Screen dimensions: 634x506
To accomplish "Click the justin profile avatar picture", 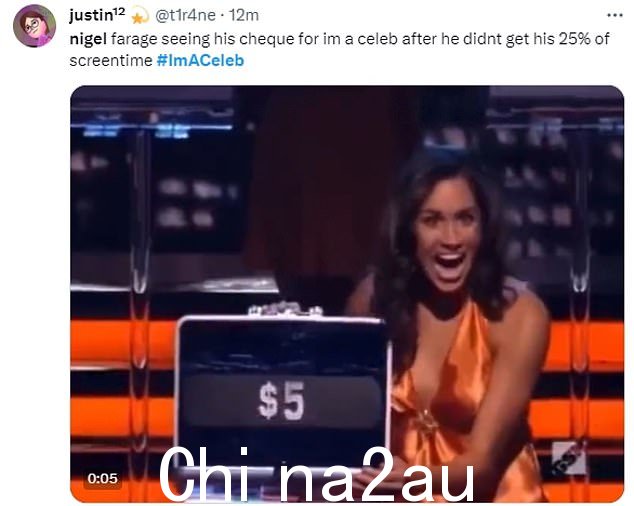I will [x=34, y=26].
